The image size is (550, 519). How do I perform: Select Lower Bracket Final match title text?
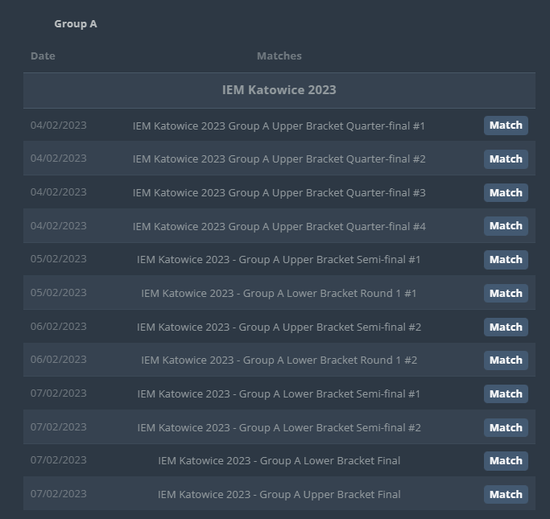[279, 461]
